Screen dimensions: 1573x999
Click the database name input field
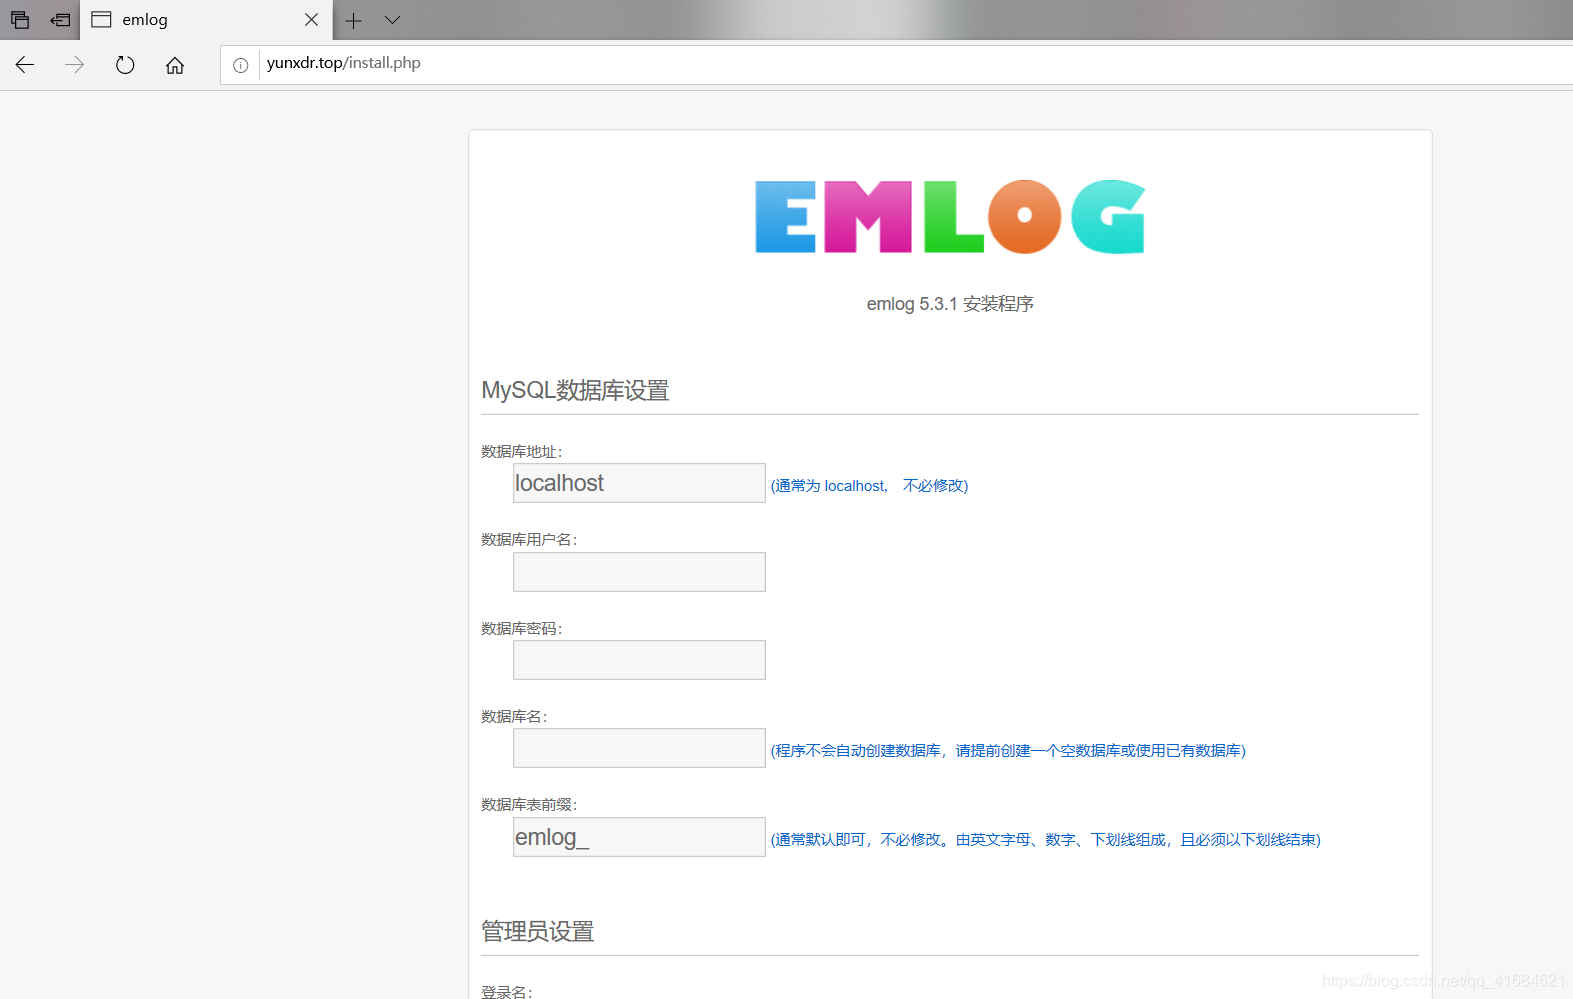coord(639,748)
